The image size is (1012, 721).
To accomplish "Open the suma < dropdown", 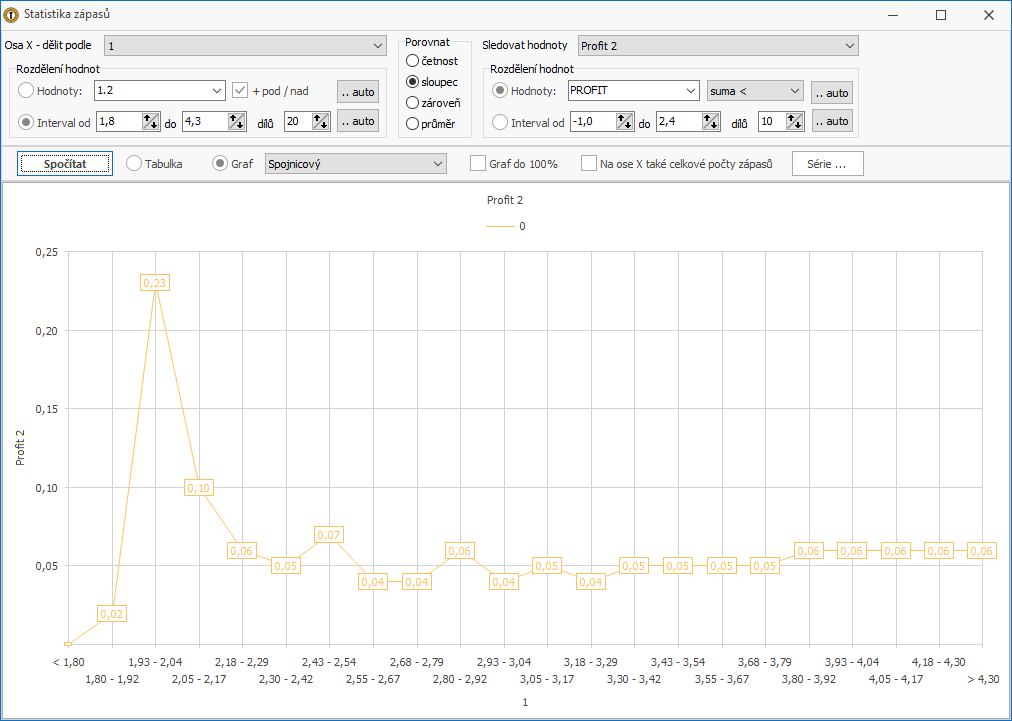I will tap(755, 91).
